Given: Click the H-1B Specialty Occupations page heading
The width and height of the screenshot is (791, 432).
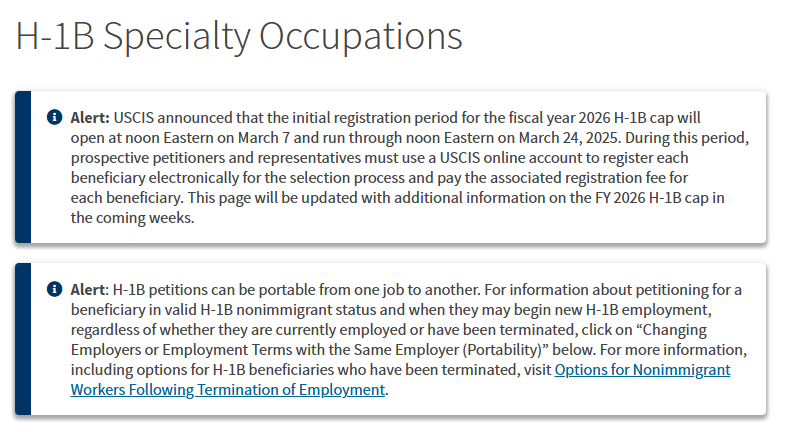Looking at the screenshot, I should click(239, 36).
